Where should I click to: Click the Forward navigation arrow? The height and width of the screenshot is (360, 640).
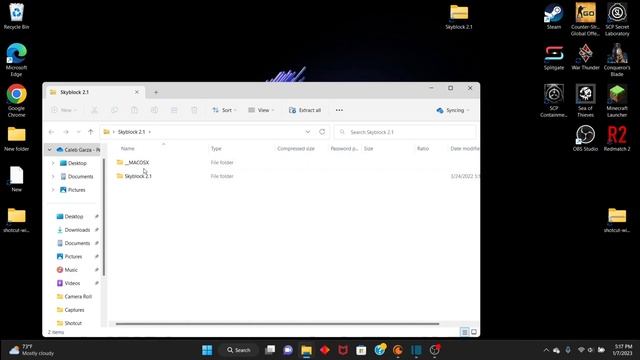pos(66,132)
